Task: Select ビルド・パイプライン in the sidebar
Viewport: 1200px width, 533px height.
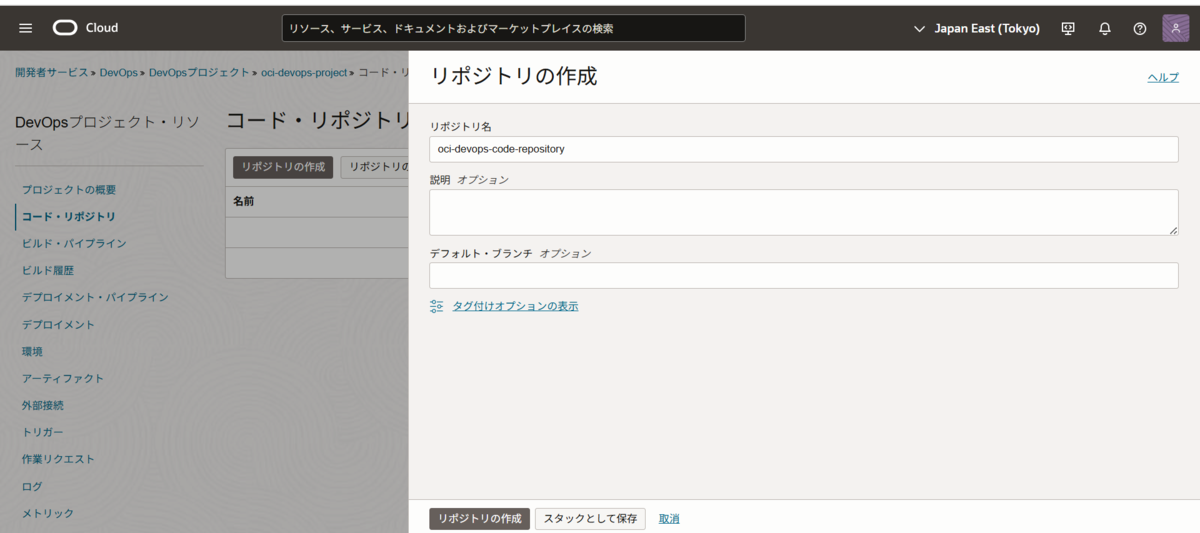Action: (x=74, y=244)
